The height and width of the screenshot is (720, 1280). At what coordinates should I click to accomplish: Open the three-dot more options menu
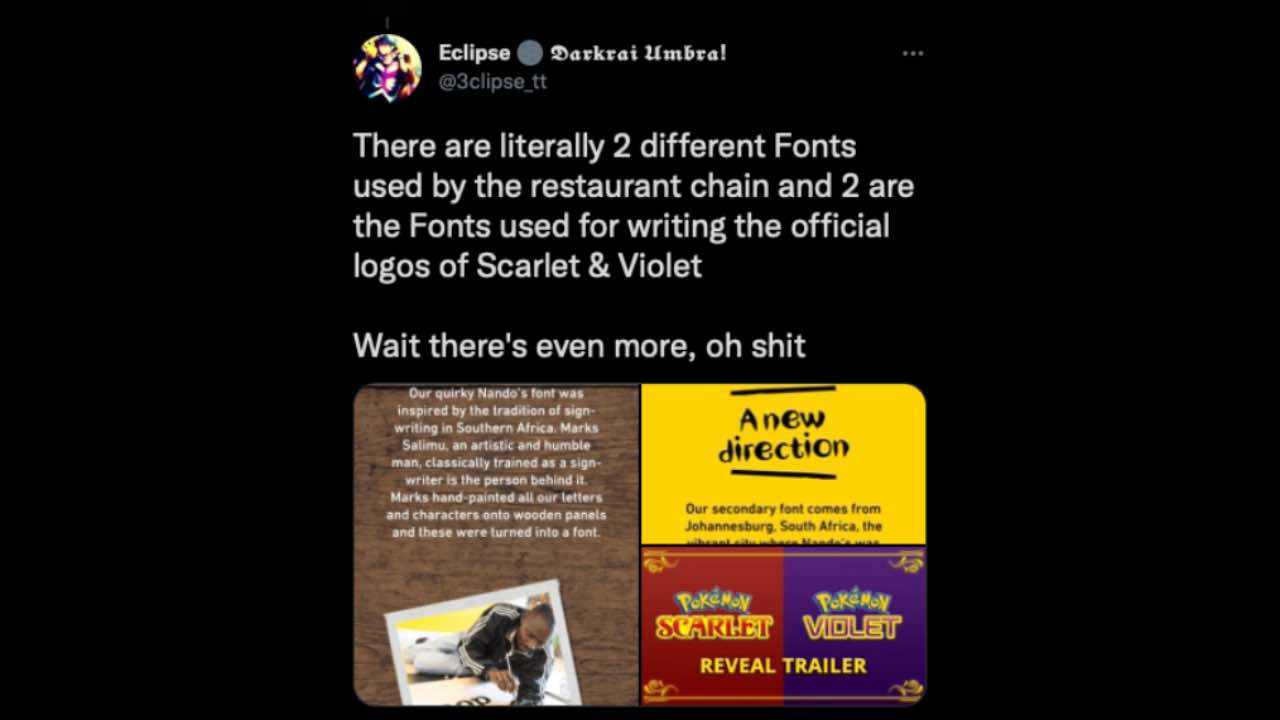pos(912,53)
